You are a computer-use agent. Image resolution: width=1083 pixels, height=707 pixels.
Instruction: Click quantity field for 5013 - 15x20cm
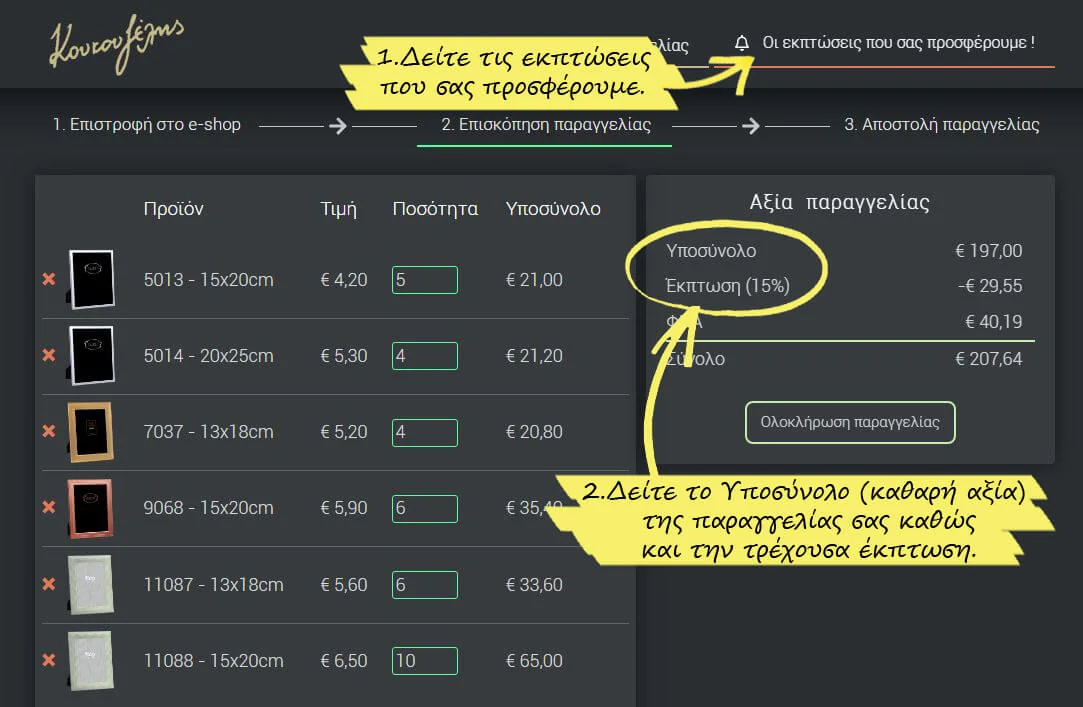click(x=424, y=280)
